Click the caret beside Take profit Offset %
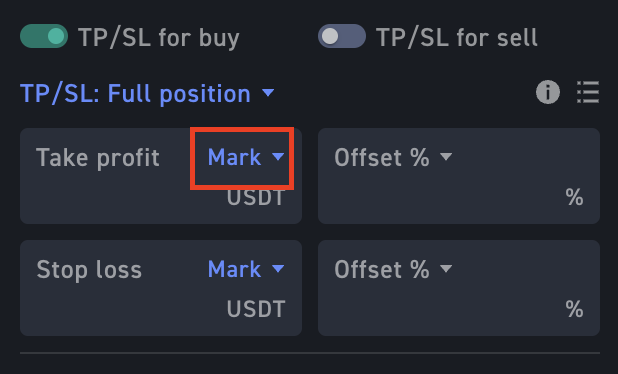 446,157
